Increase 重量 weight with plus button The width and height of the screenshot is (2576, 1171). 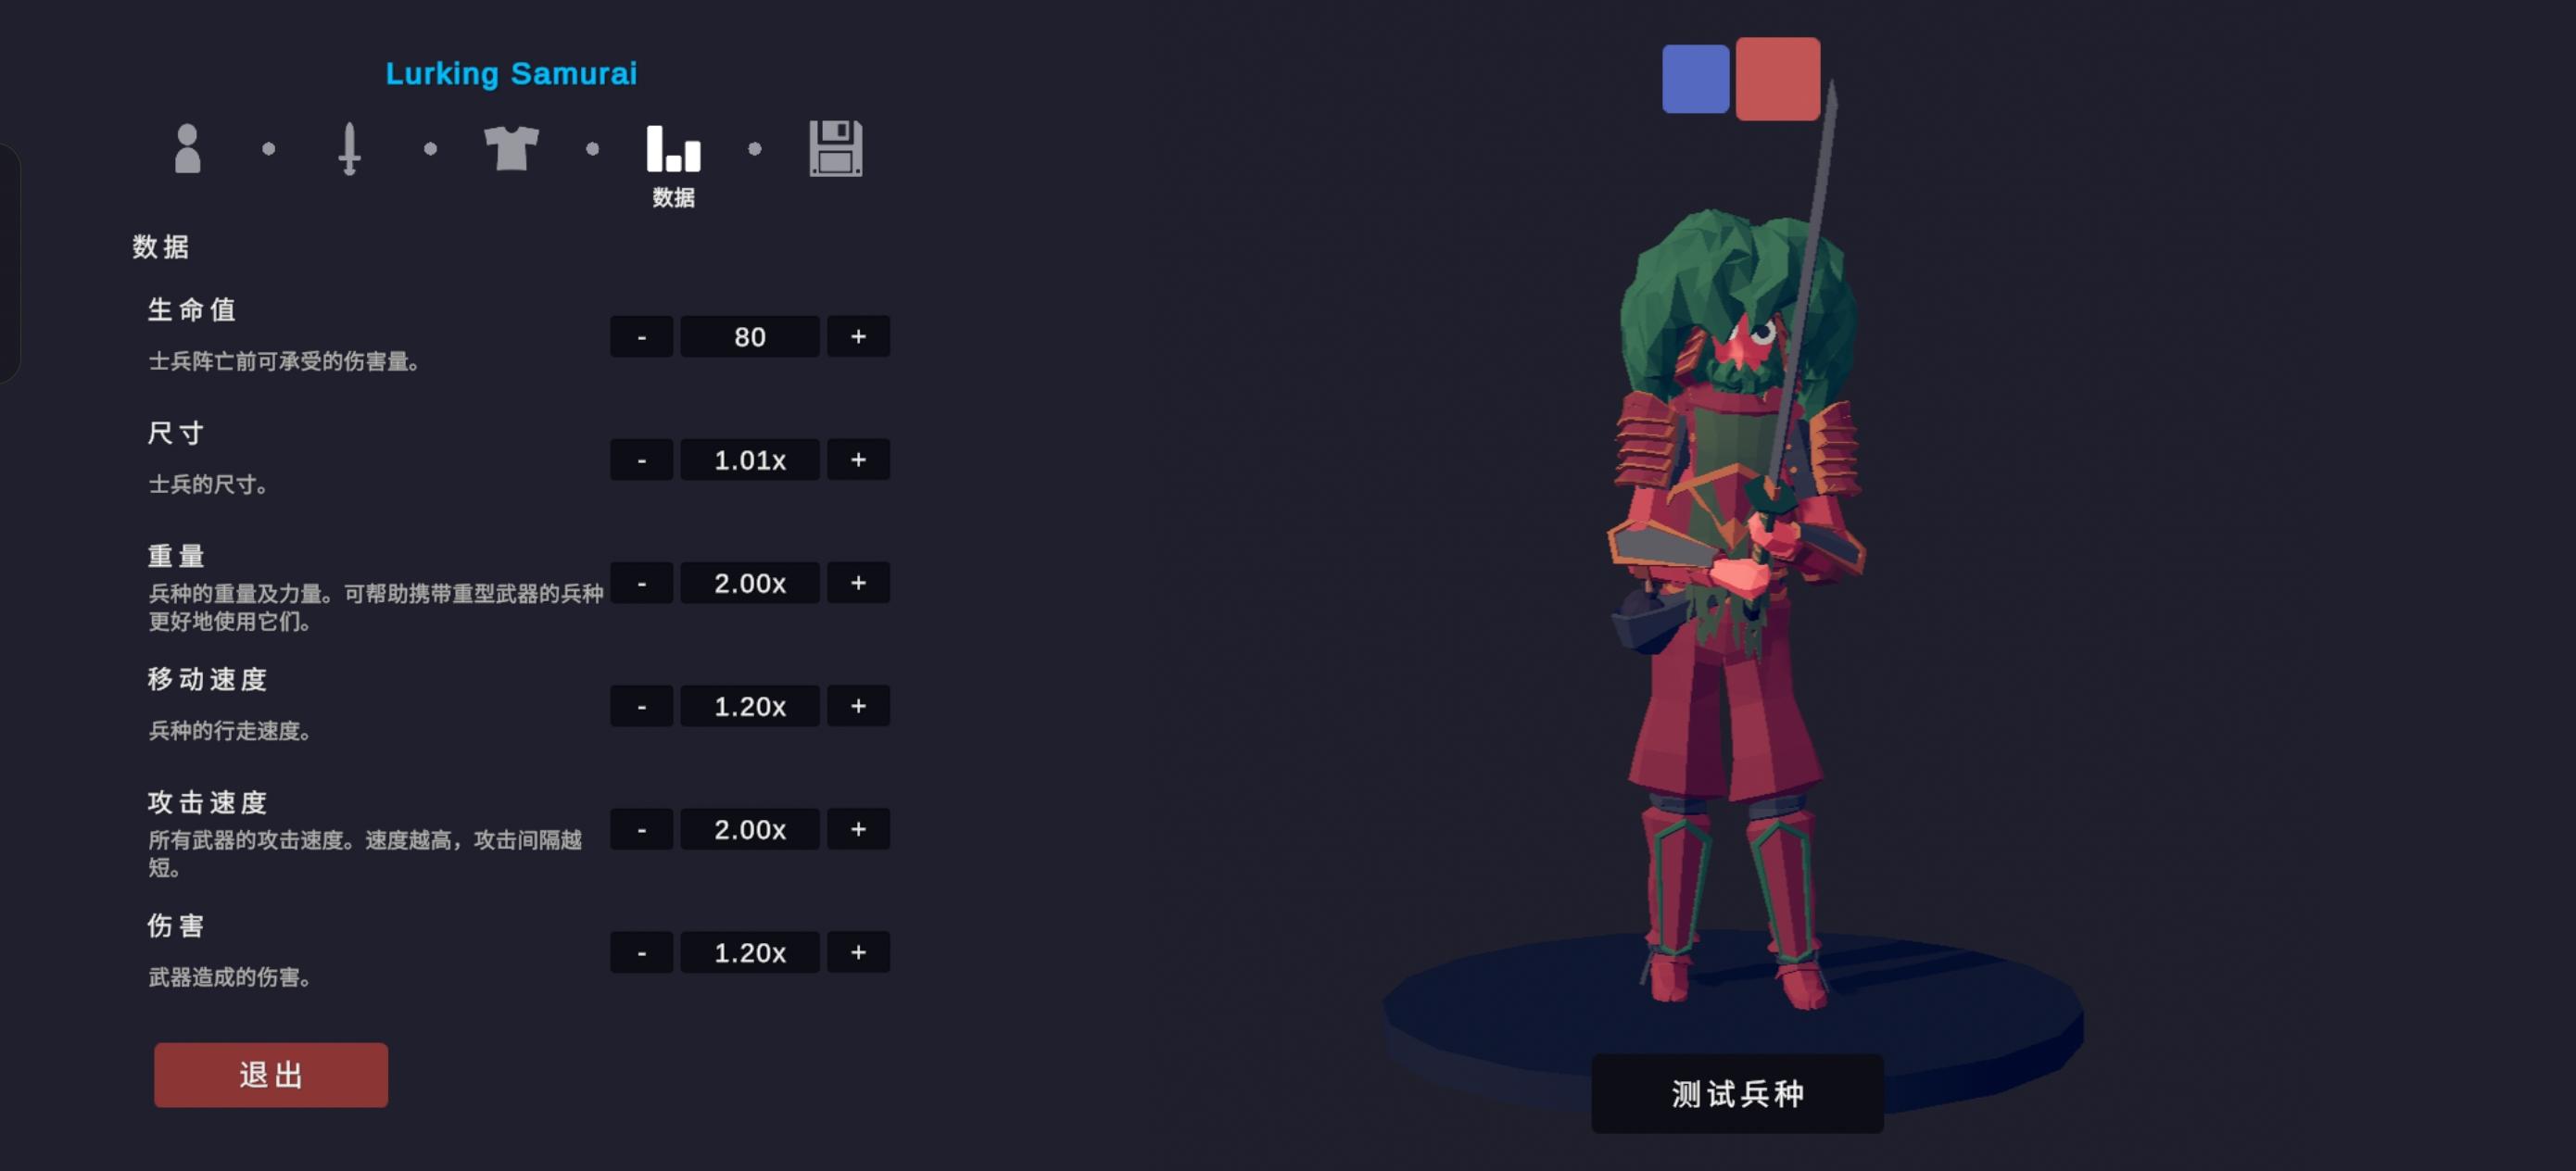pos(858,582)
